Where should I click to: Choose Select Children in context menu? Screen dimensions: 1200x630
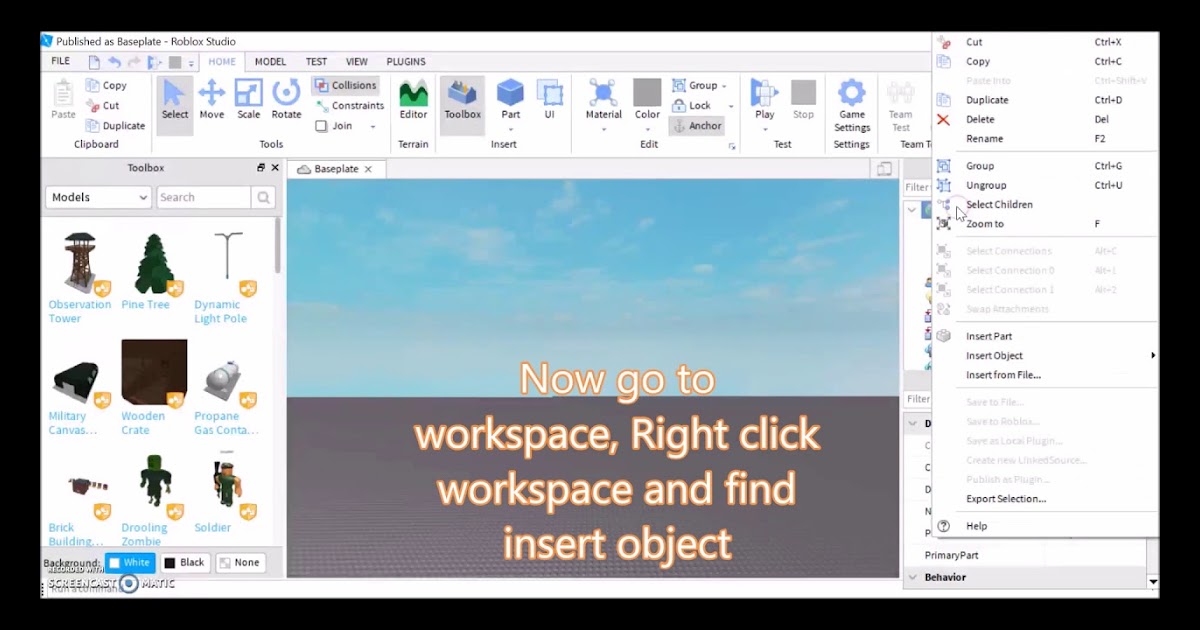[x=1045, y=204]
